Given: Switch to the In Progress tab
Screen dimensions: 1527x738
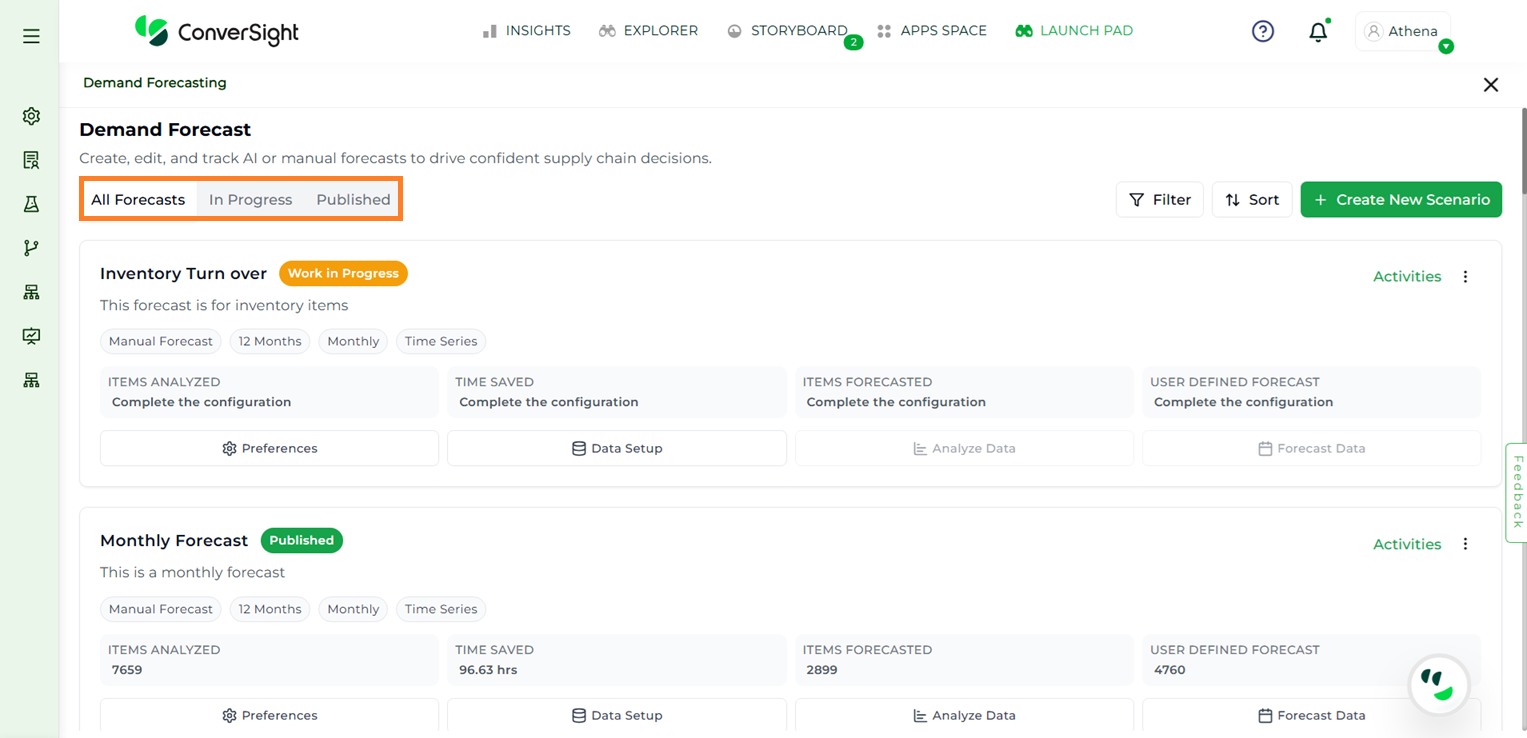Looking at the screenshot, I should pos(250,200).
